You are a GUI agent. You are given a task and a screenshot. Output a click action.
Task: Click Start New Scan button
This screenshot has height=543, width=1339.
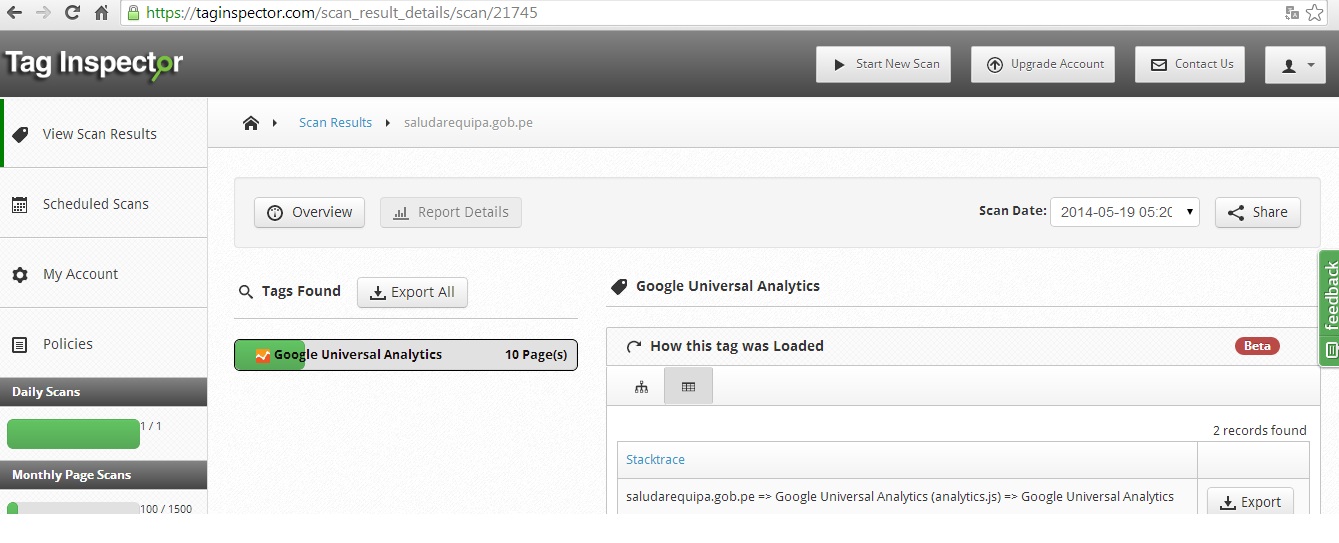click(x=883, y=64)
